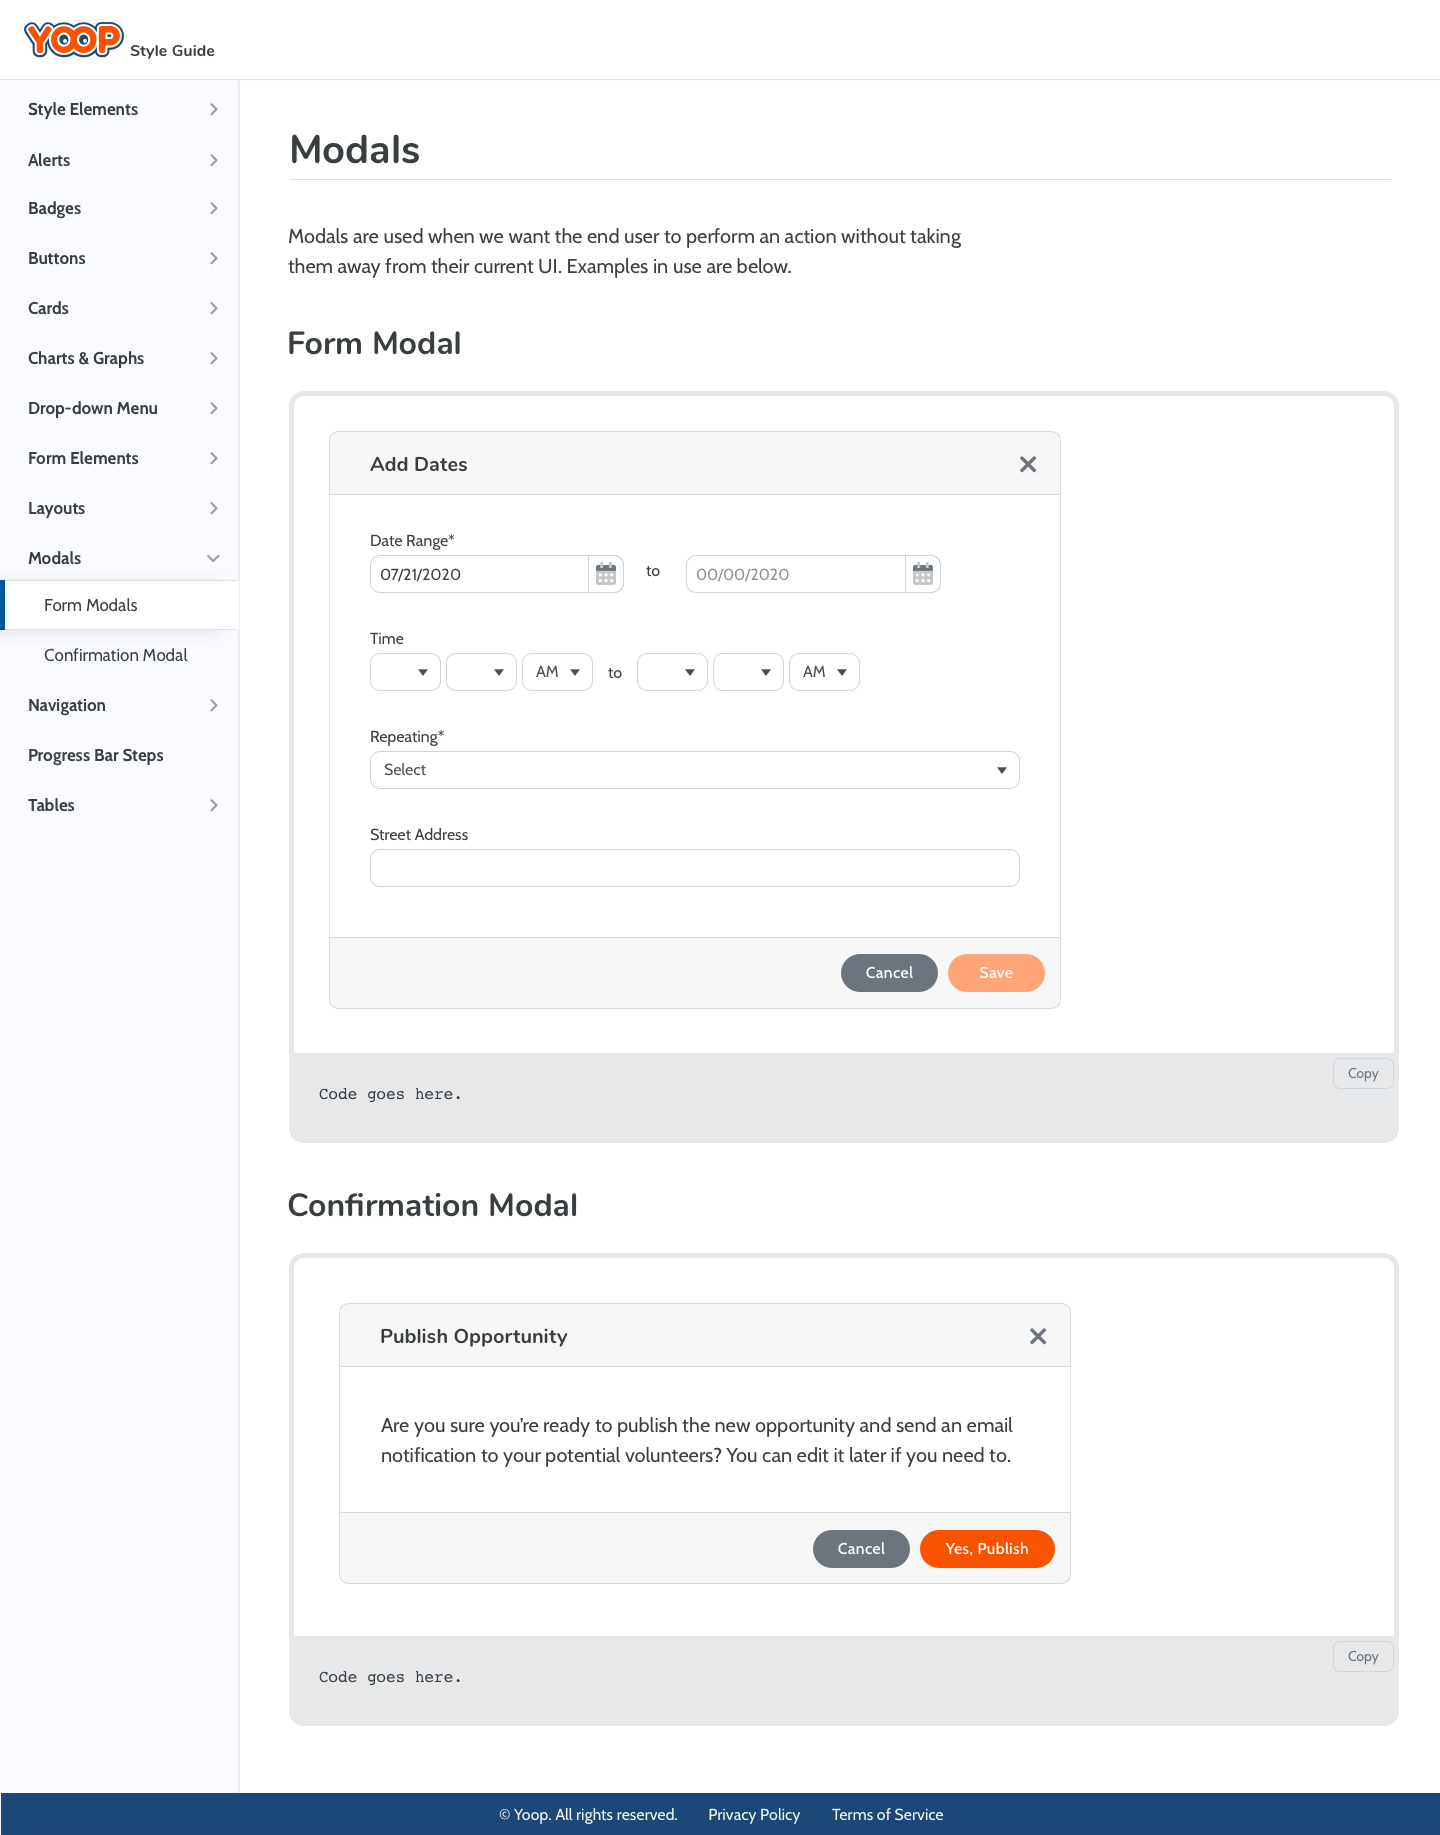Click the Street Address label
1440x1835 pixels.
coord(419,834)
